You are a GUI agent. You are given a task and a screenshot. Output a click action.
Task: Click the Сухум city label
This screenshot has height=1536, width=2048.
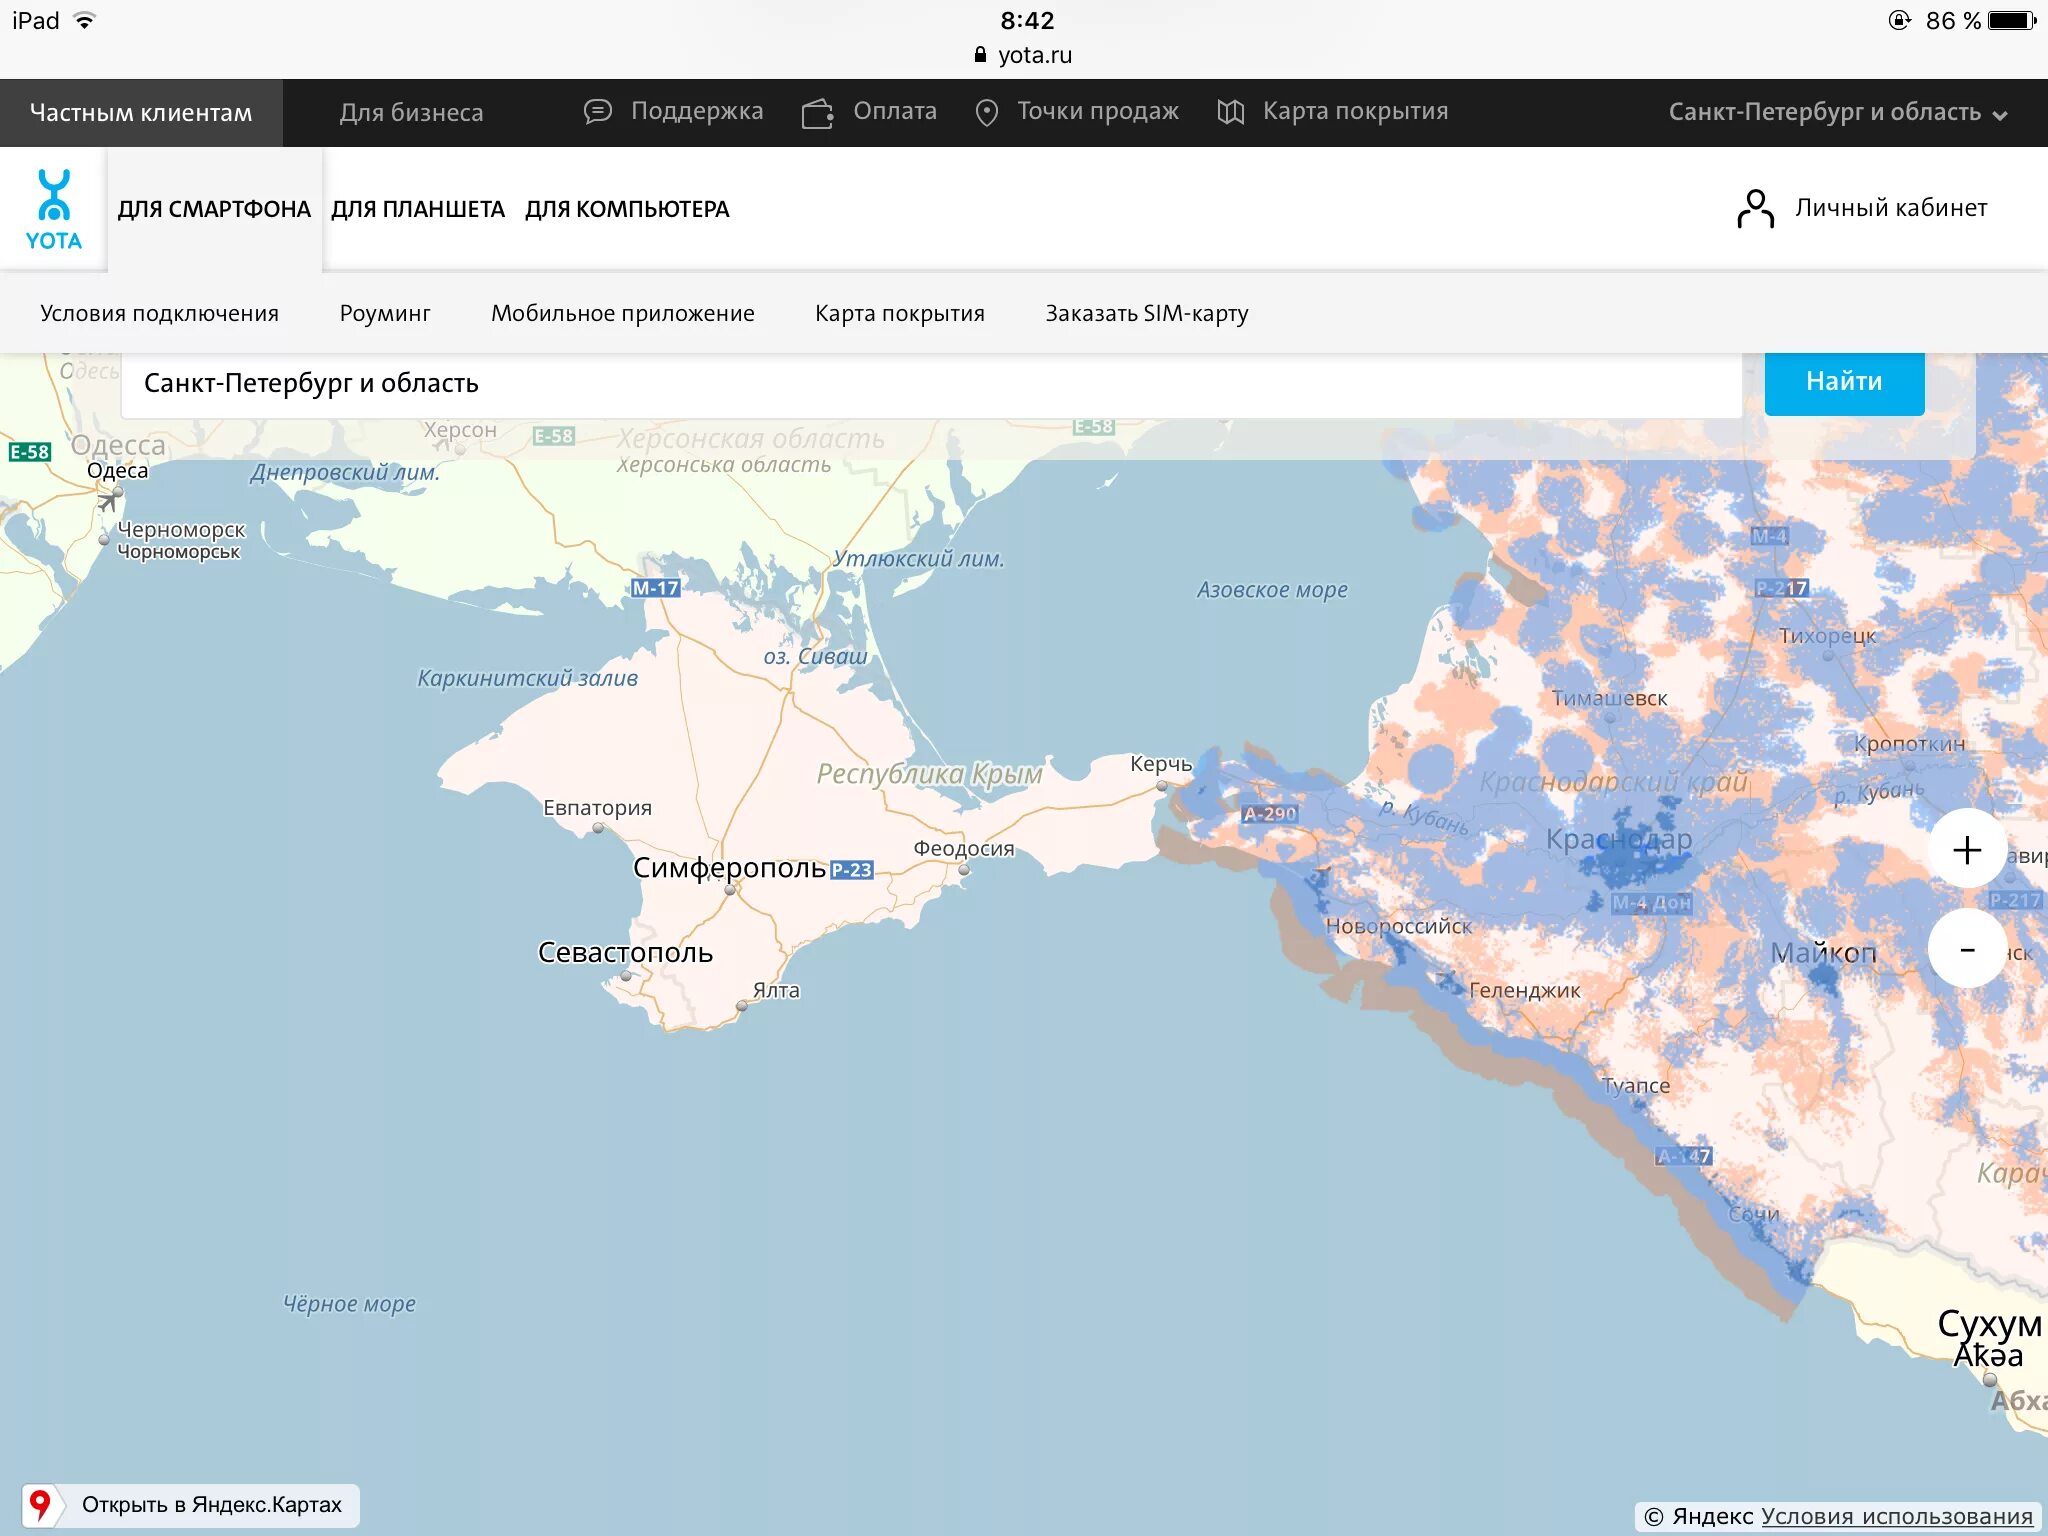coord(1990,1323)
